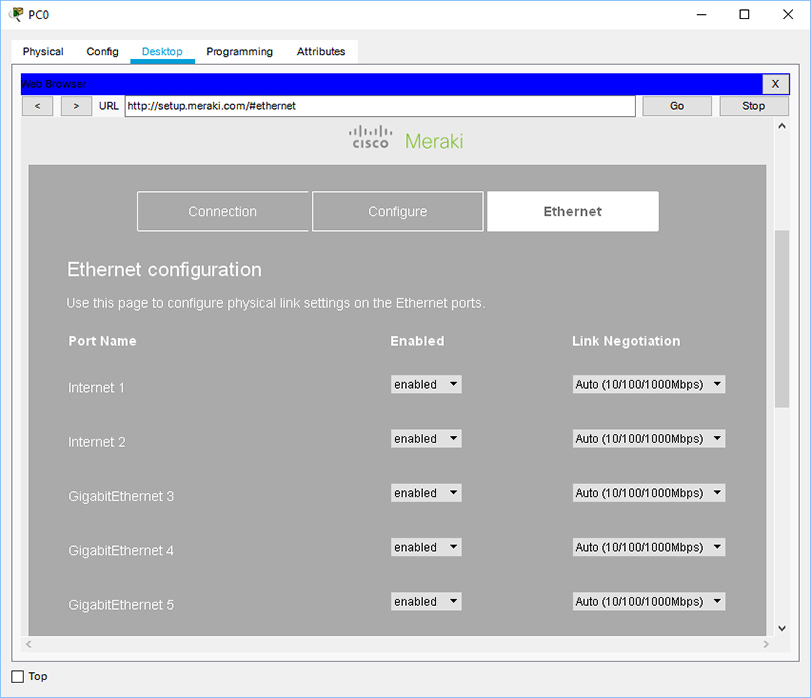Click the Stop button
Viewport: 811px width, 698px height.
754,106
